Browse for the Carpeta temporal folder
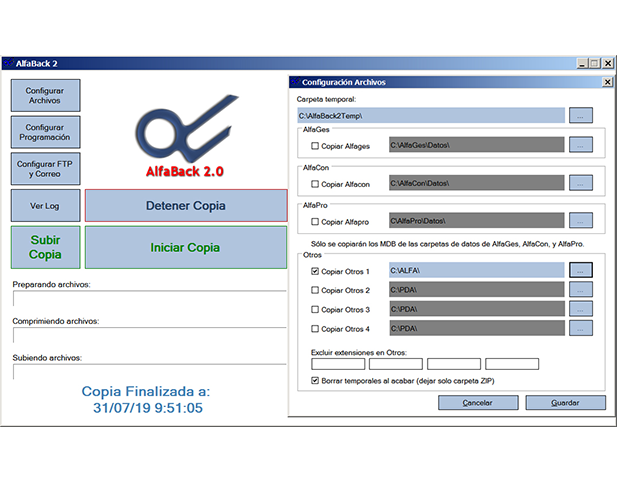The height and width of the screenshot is (492, 617). tap(581, 116)
